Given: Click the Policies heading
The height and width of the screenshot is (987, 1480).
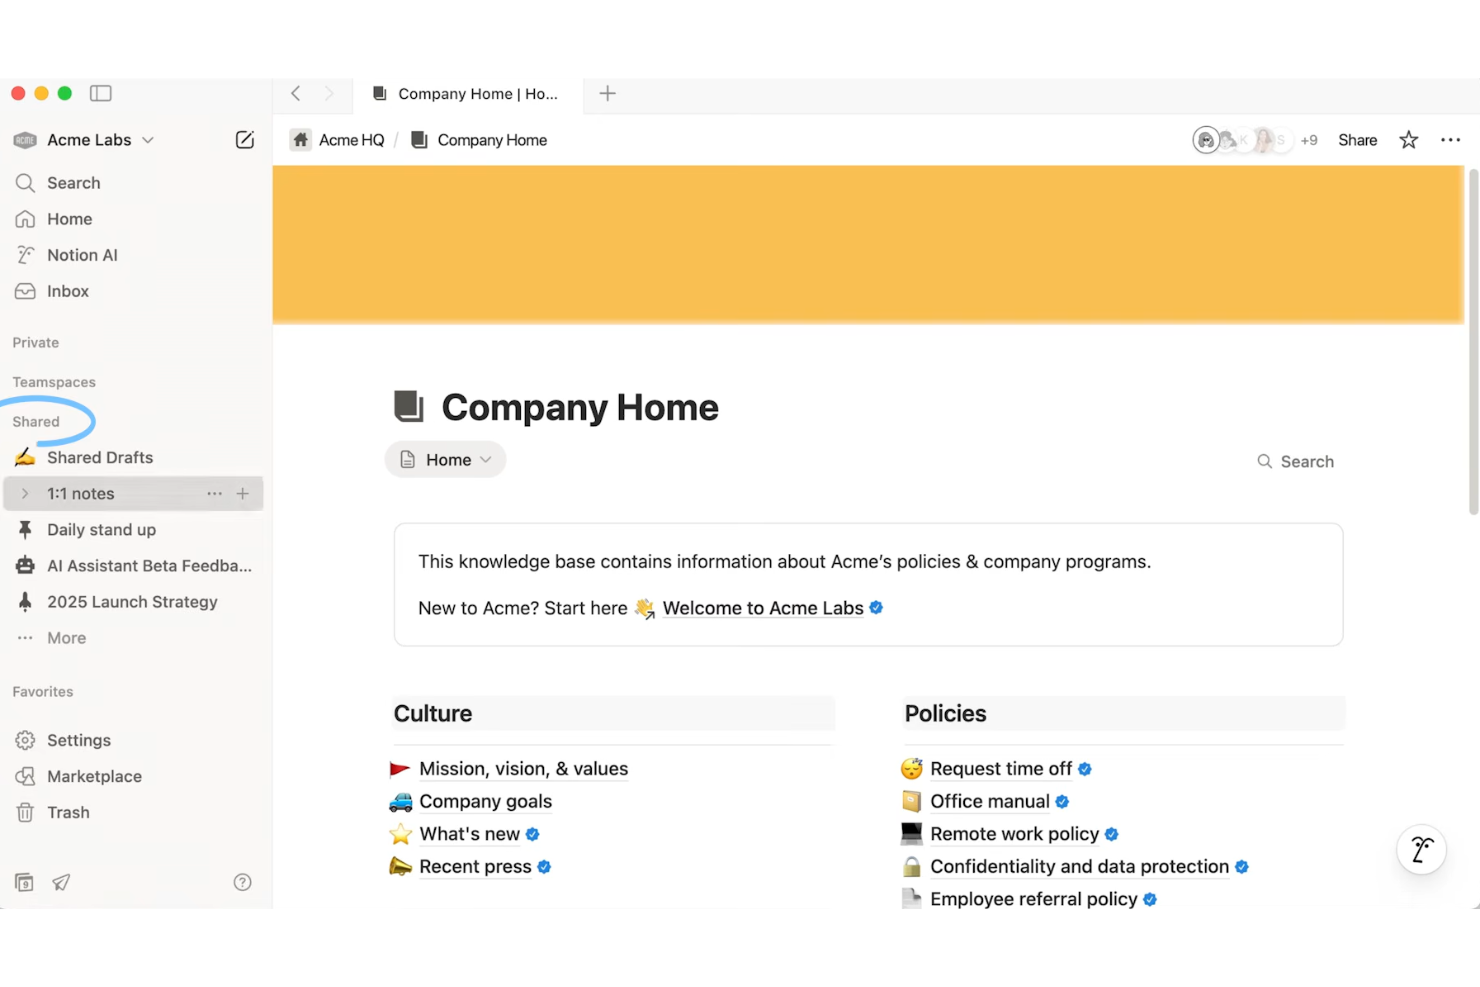Looking at the screenshot, I should coord(945,713).
